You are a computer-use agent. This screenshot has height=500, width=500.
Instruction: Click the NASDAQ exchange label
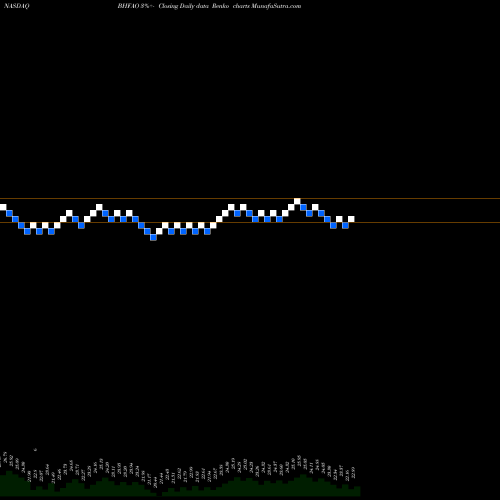(x=16, y=6)
